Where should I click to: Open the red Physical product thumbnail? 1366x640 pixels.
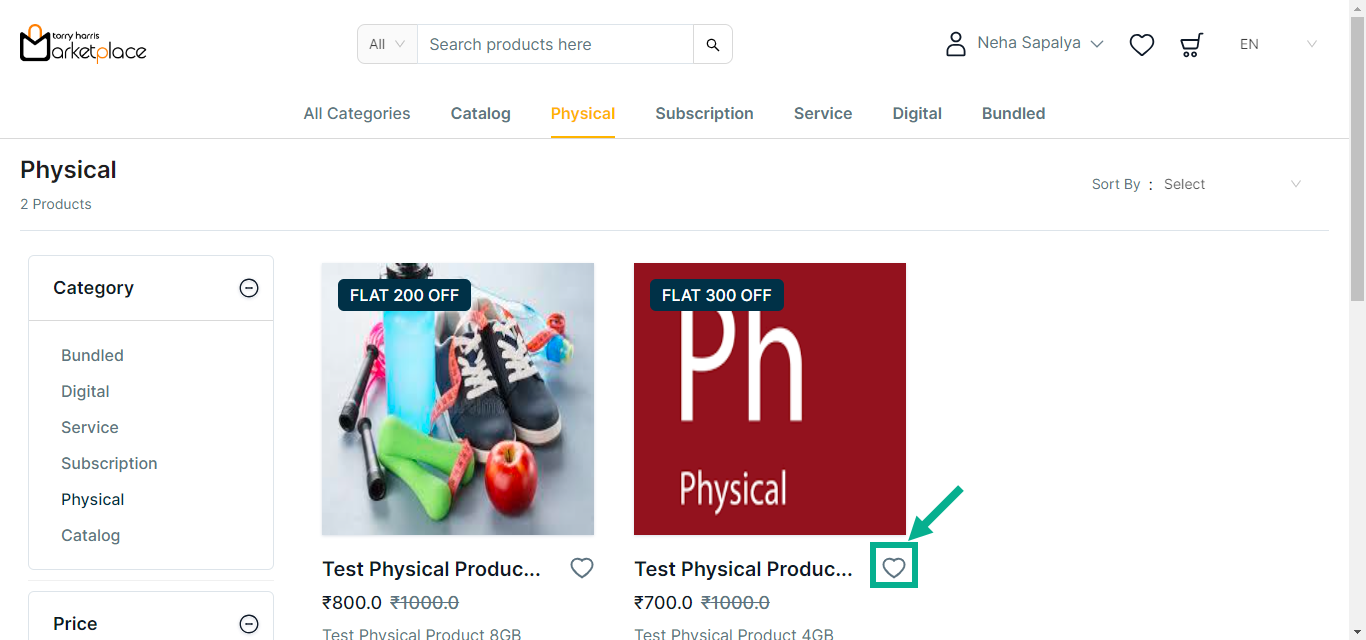coord(770,399)
